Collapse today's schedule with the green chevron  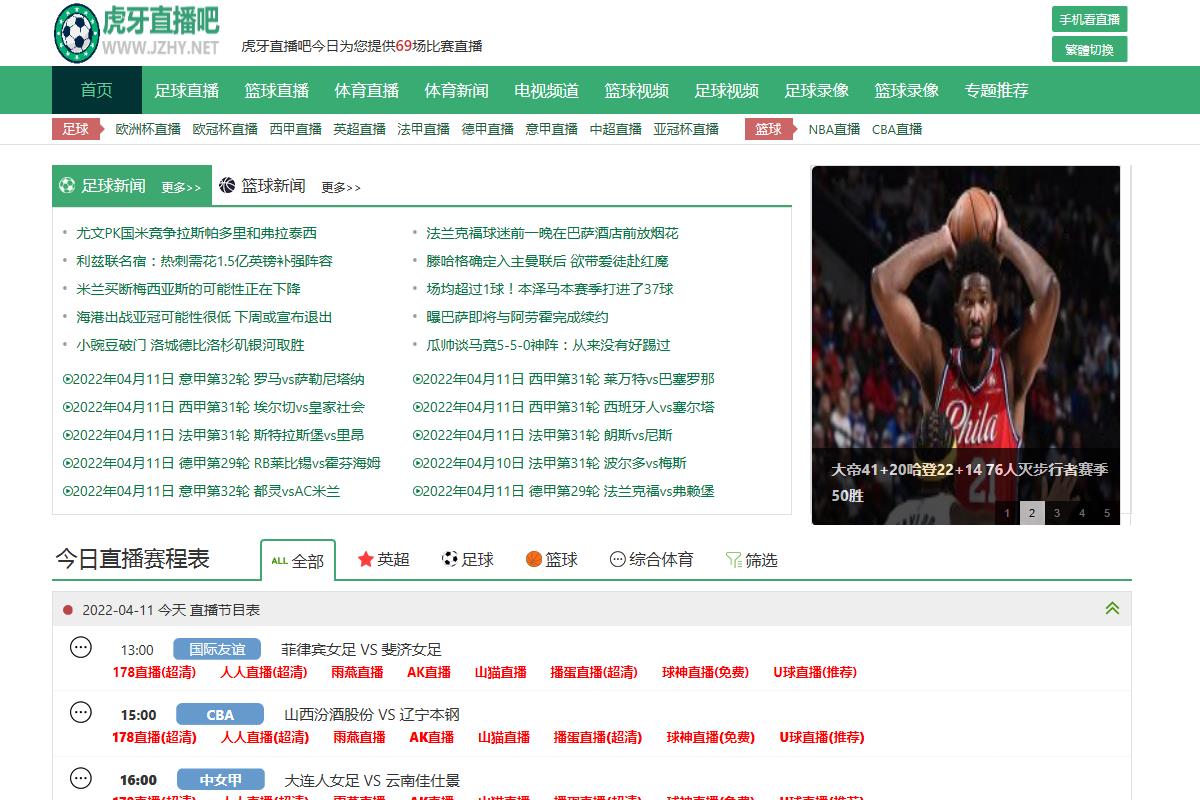tap(1112, 608)
